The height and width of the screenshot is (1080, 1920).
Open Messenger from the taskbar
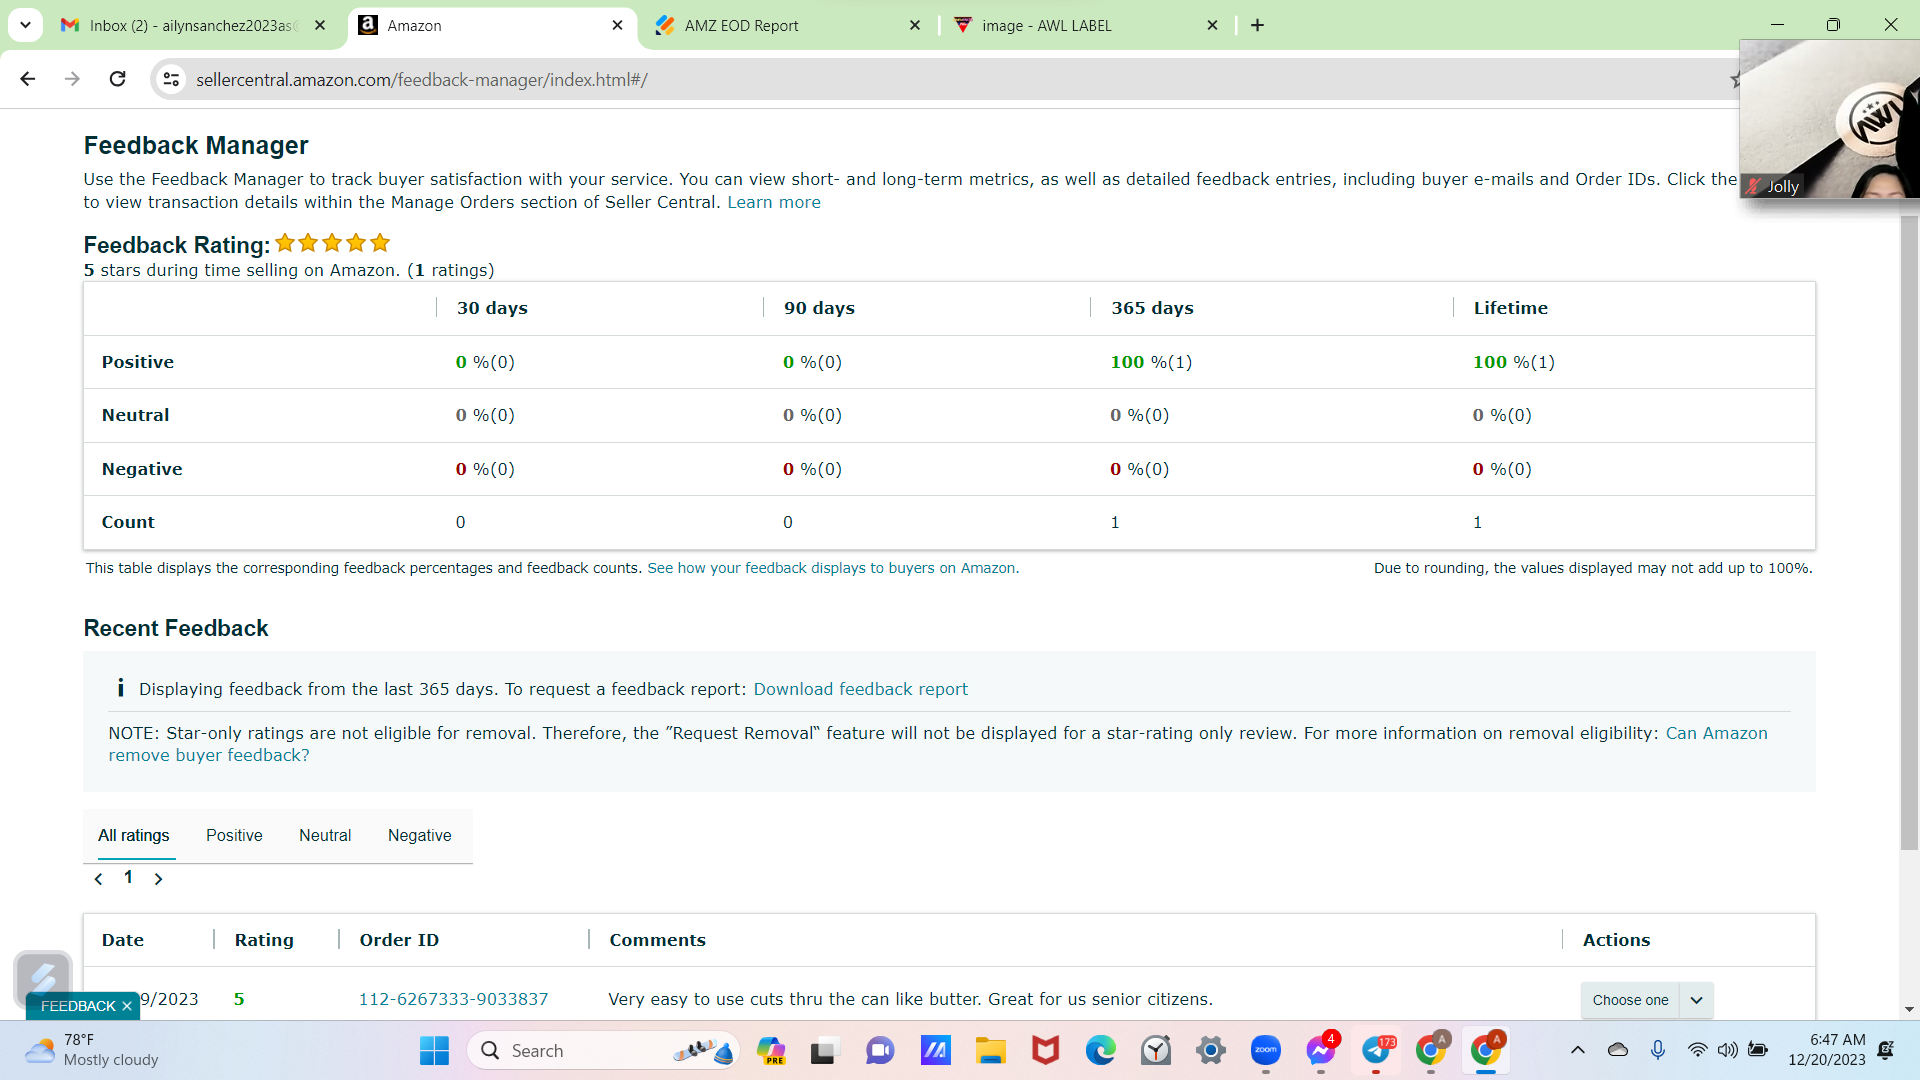click(1320, 1051)
